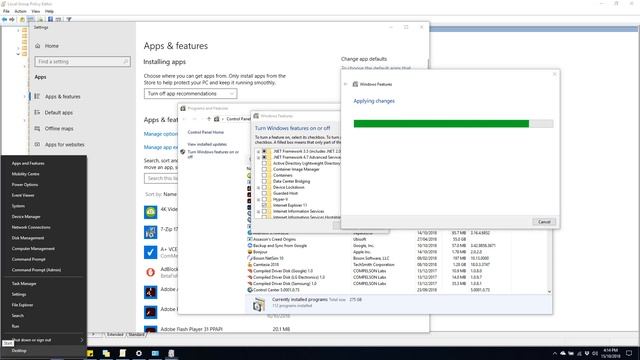Click the AdBlock app icon
640x360 pixels.
coord(151,272)
